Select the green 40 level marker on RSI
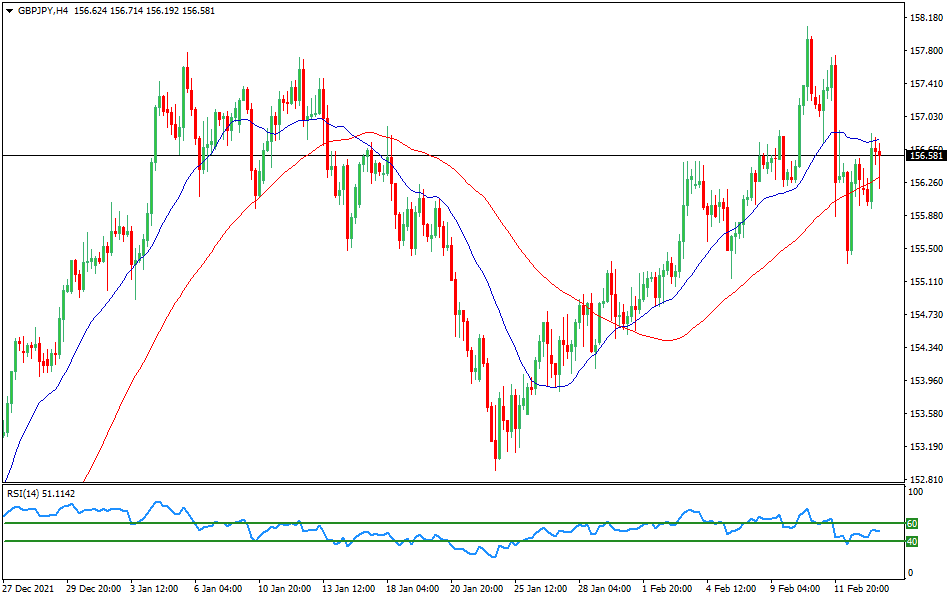This screenshot has height=600, width=950. point(912,541)
